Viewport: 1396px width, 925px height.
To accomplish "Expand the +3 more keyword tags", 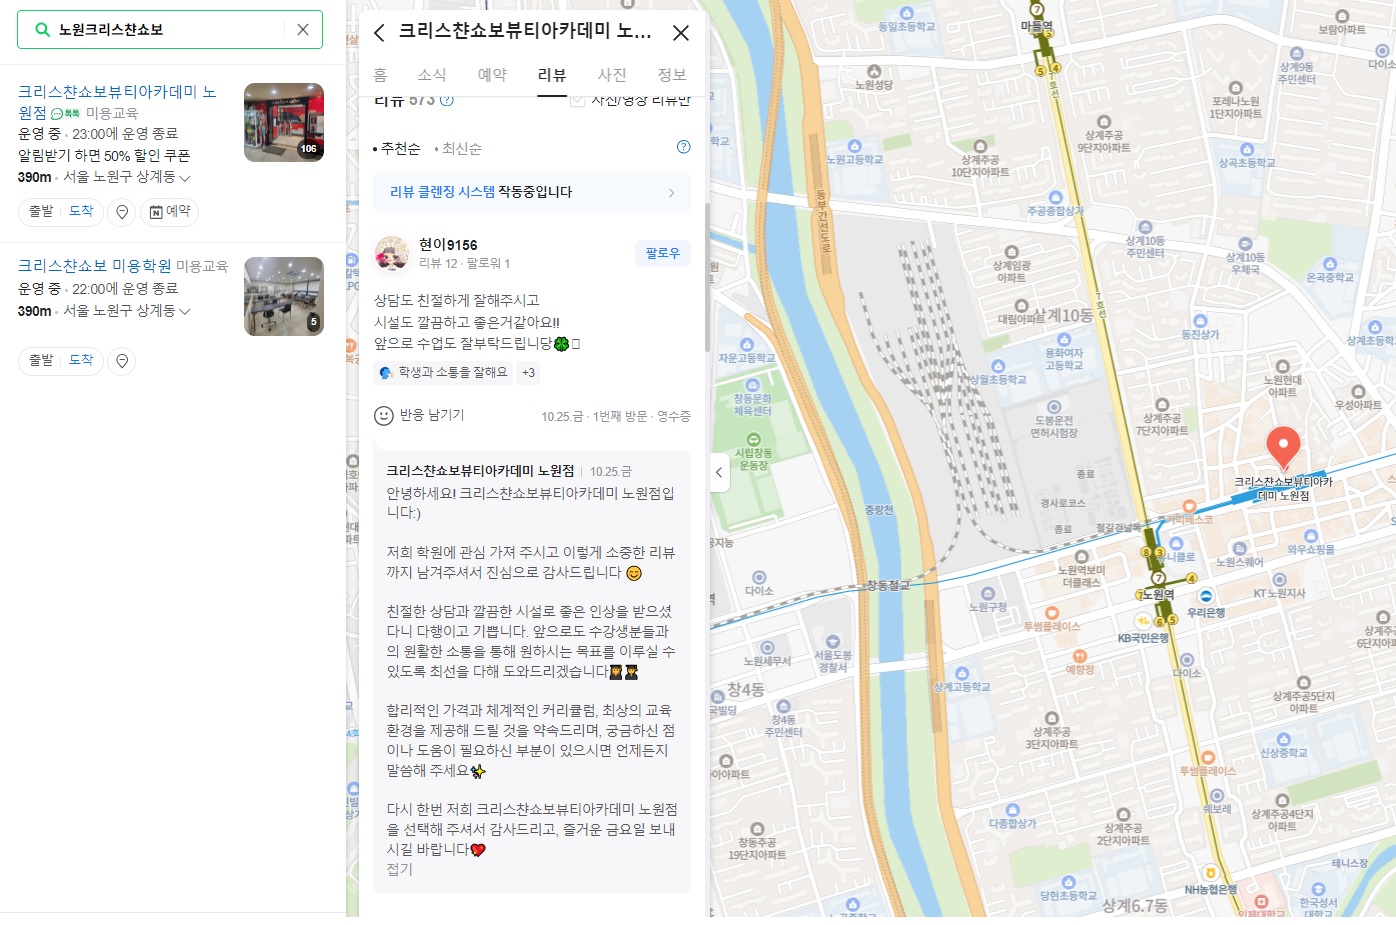I will tap(528, 372).
